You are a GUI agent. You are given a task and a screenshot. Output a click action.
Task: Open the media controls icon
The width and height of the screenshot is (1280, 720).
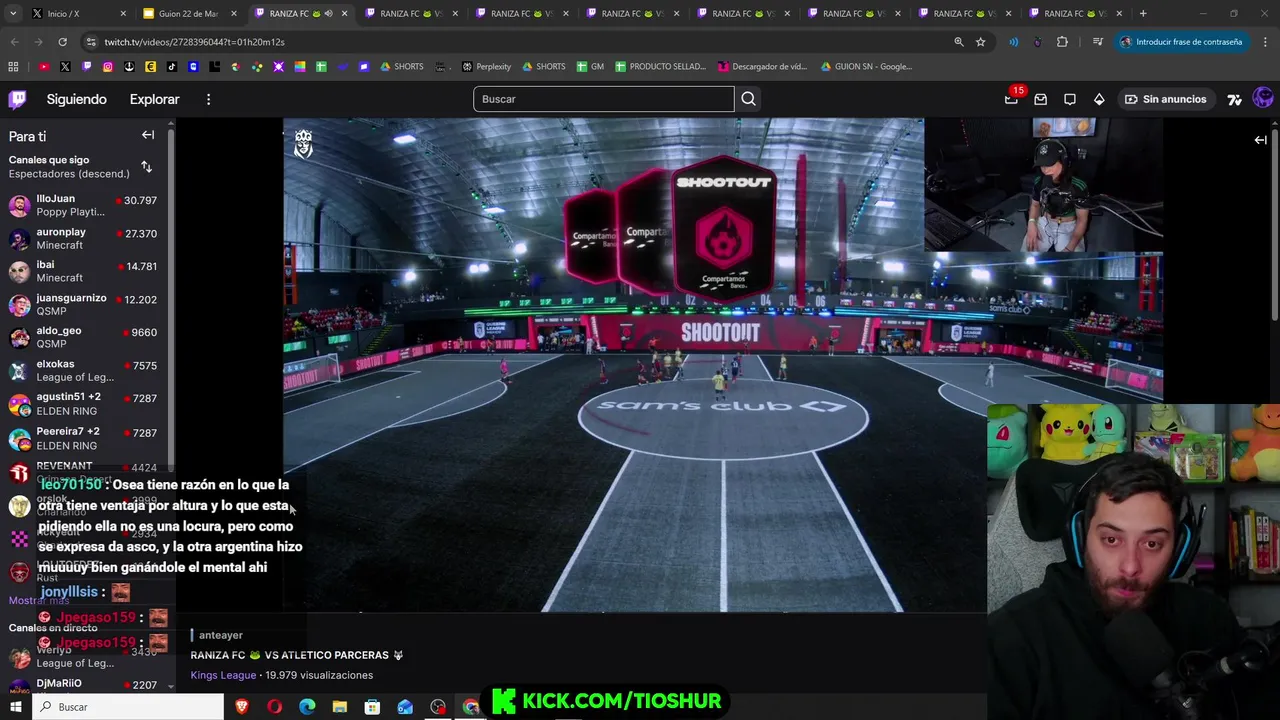coord(1098,42)
